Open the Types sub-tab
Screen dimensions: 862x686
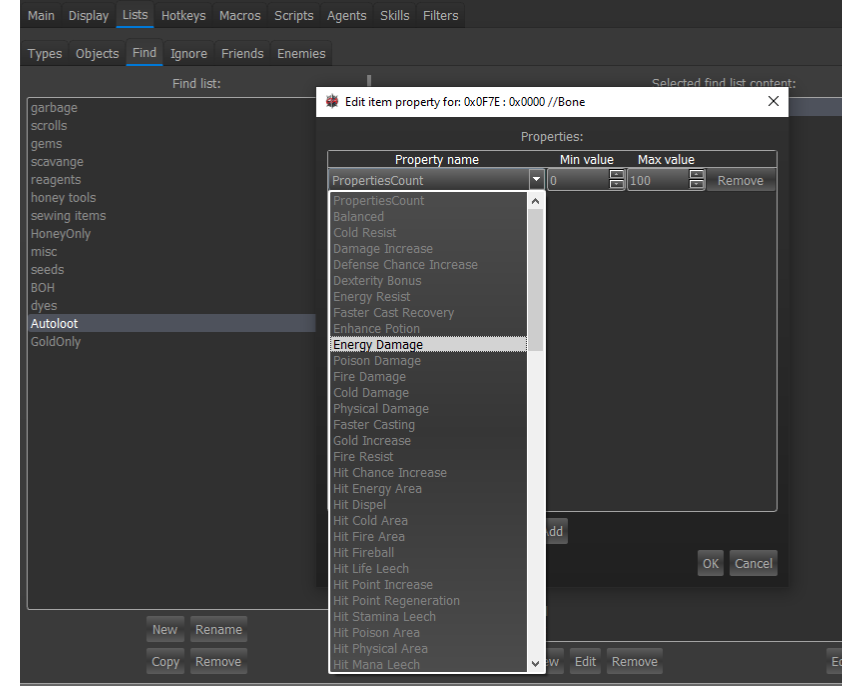tap(45, 53)
